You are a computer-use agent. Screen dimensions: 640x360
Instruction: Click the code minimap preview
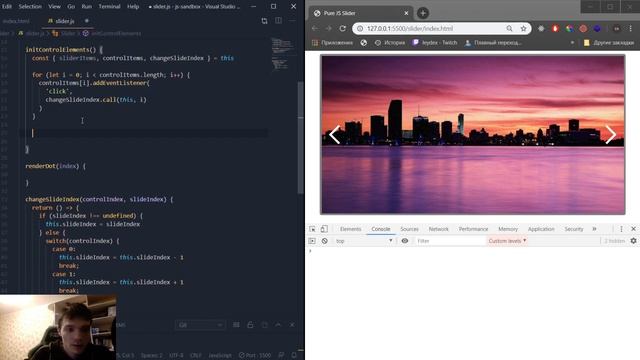(282, 55)
